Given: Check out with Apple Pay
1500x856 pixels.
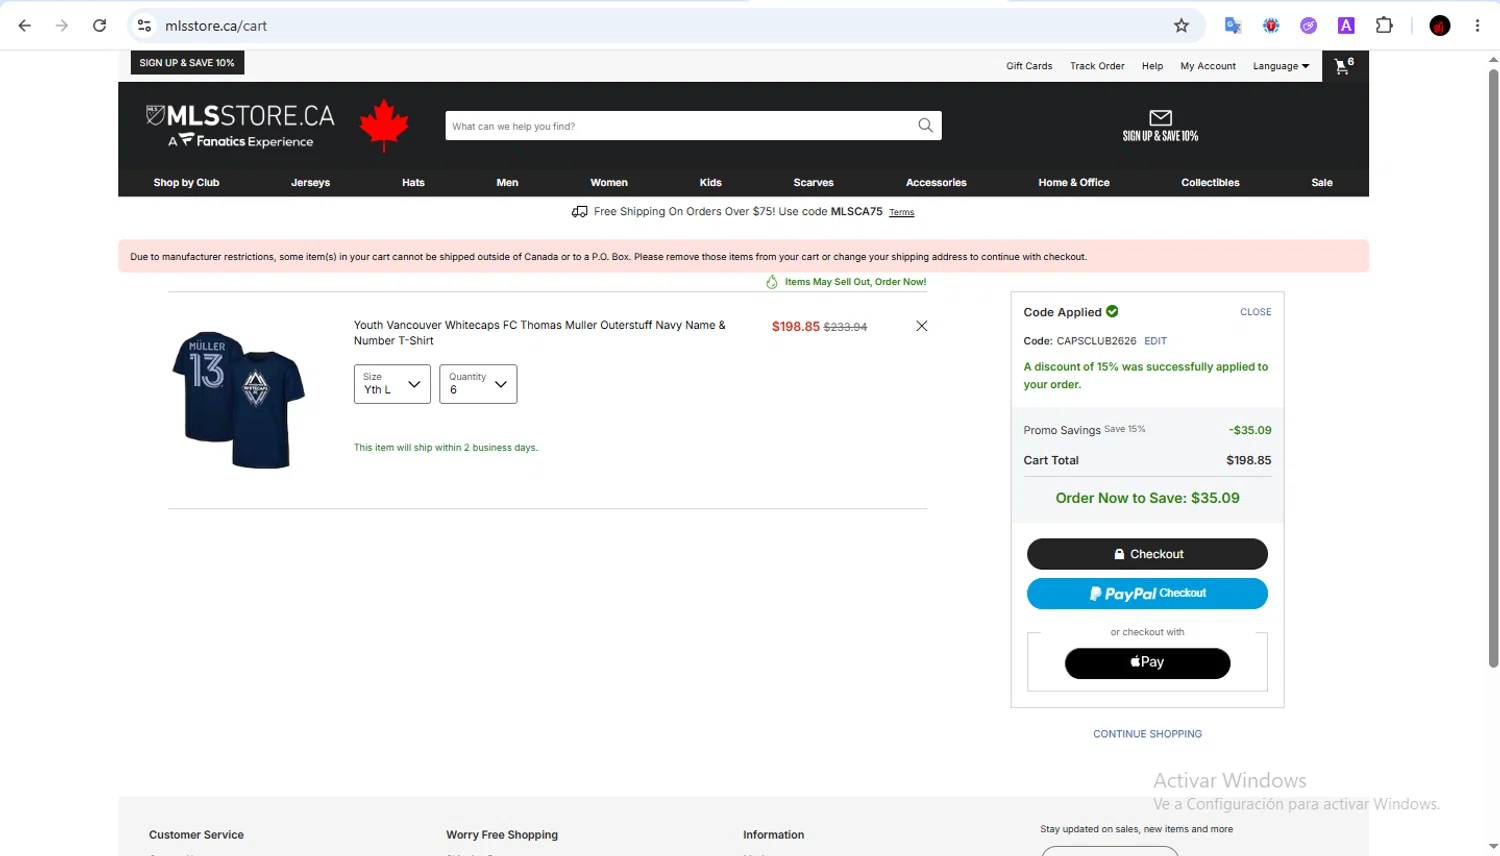Looking at the screenshot, I should (1147, 663).
